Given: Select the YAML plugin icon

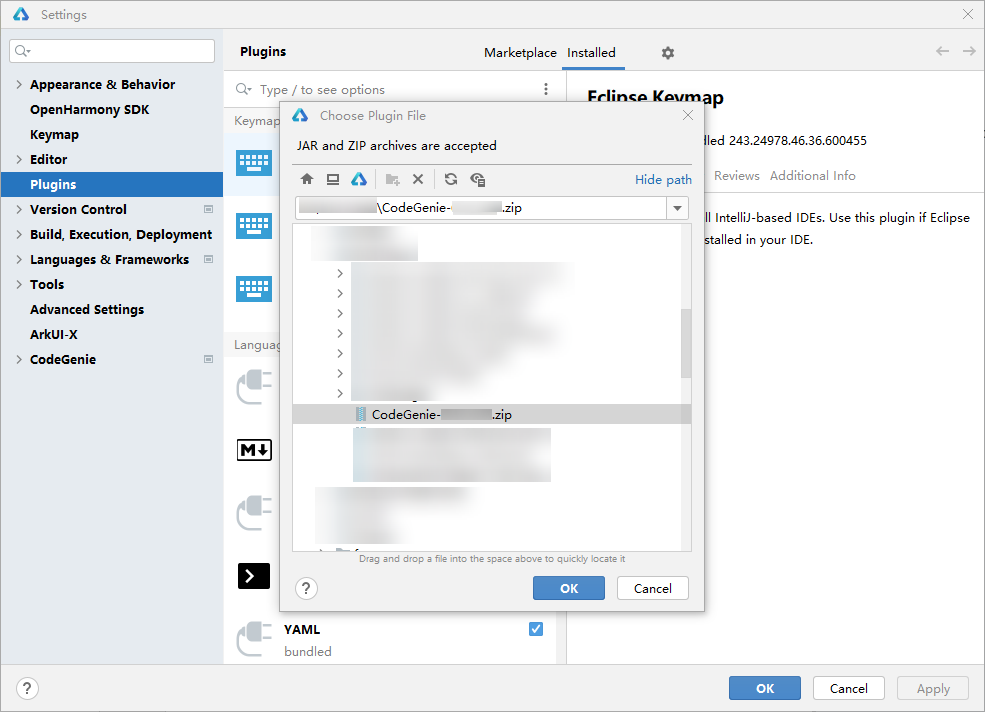Looking at the screenshot, I should click(x=254, y=638).
